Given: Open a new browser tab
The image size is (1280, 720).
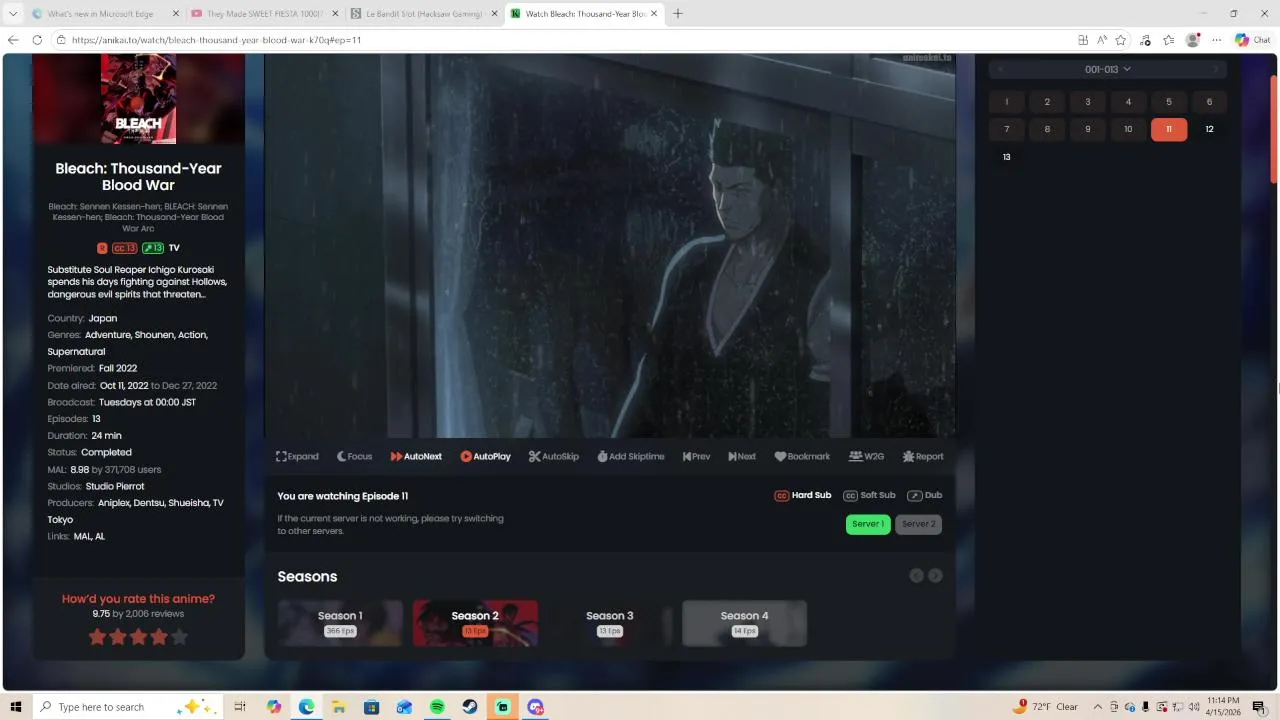Looking at the screenshot, I should click(x=677, y=14).
